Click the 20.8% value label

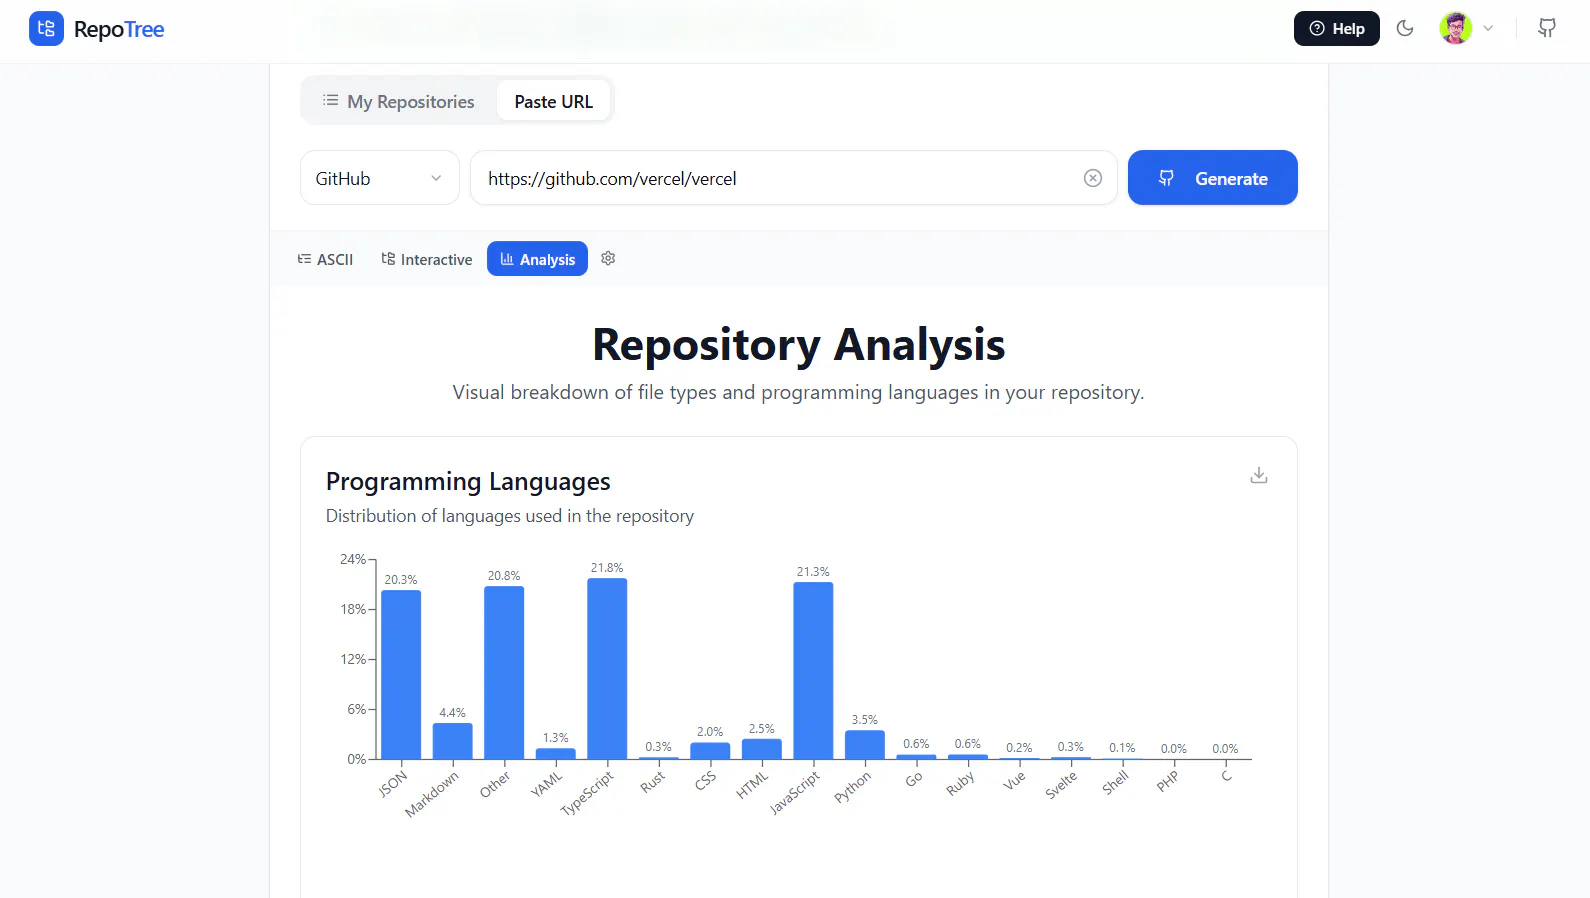(504, 576)
